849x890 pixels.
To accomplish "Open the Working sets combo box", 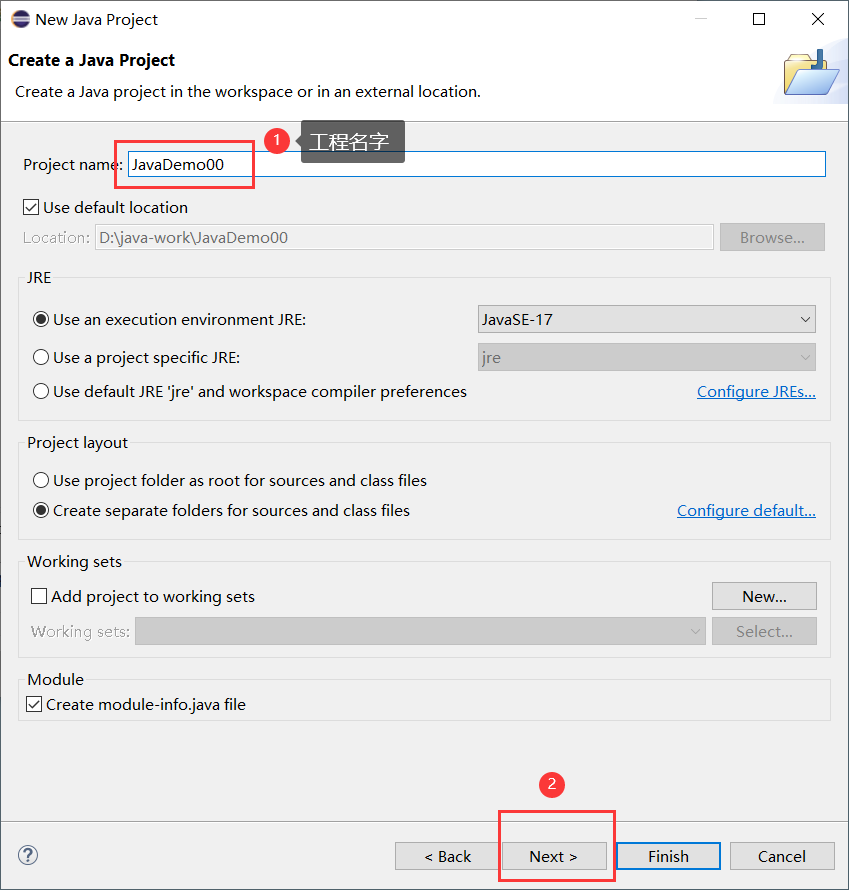I will click(x=420, y=631).
